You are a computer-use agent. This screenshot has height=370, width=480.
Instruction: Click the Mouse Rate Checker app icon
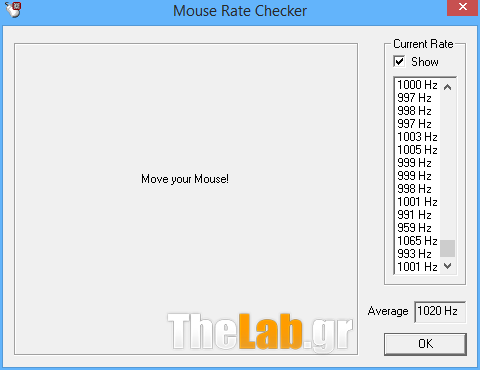tap(13, 9)
